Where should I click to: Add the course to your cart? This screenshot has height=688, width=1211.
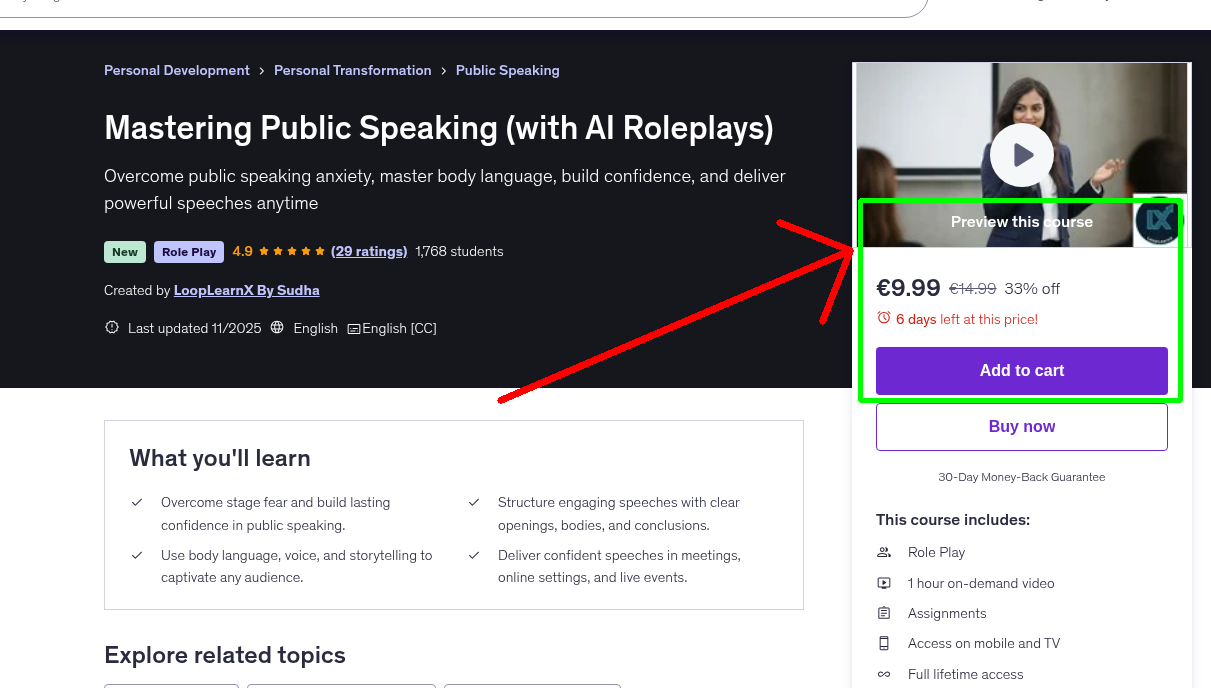1021,370
